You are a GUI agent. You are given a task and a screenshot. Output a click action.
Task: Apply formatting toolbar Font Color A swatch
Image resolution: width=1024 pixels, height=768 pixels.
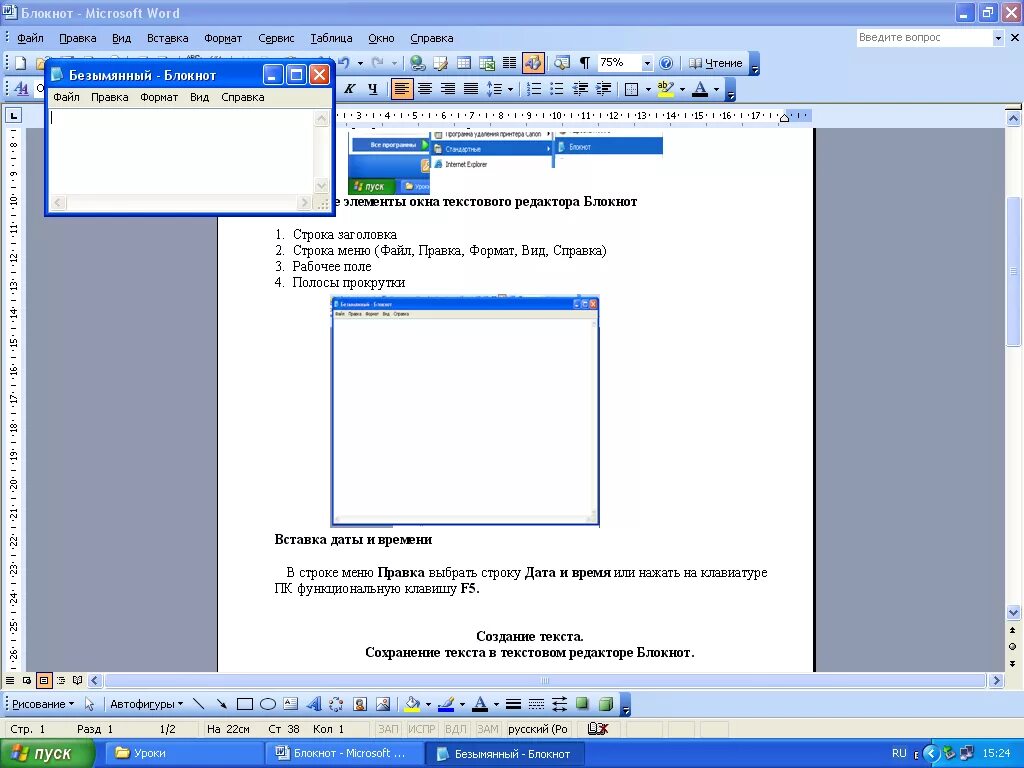pos(699,89)
